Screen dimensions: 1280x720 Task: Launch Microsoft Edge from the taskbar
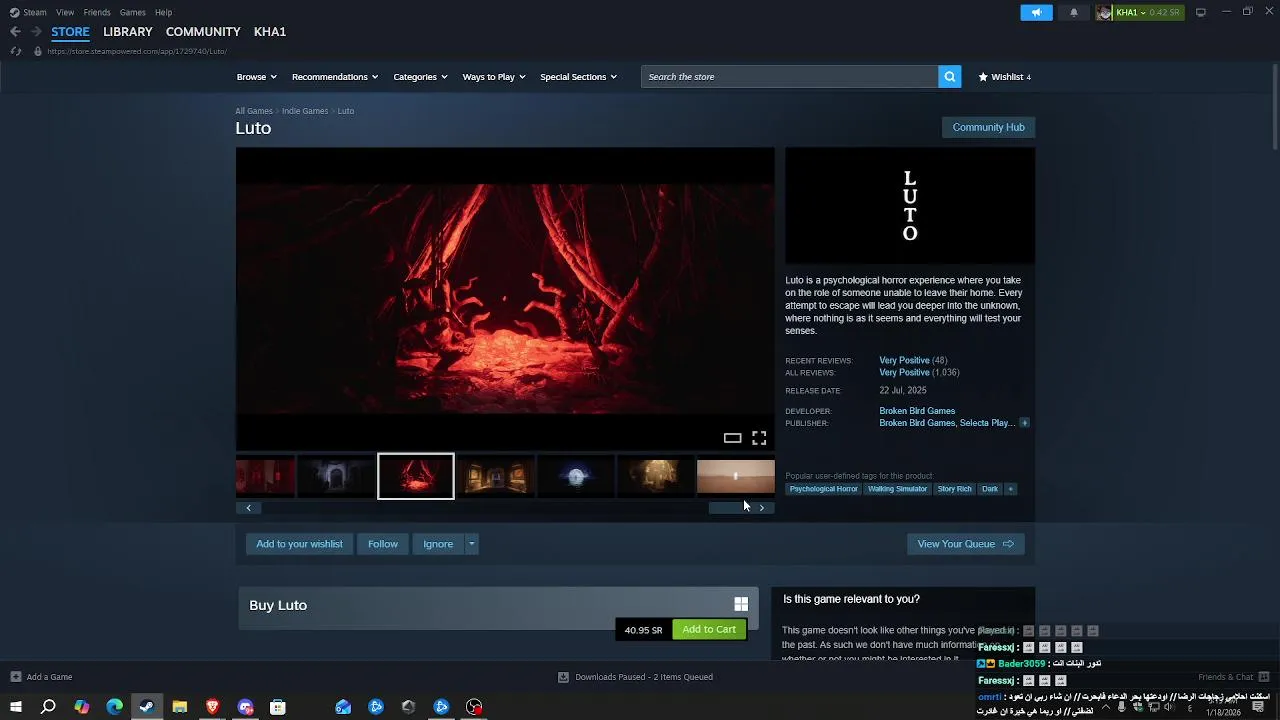pyautogui.click(x=114, y=707)
